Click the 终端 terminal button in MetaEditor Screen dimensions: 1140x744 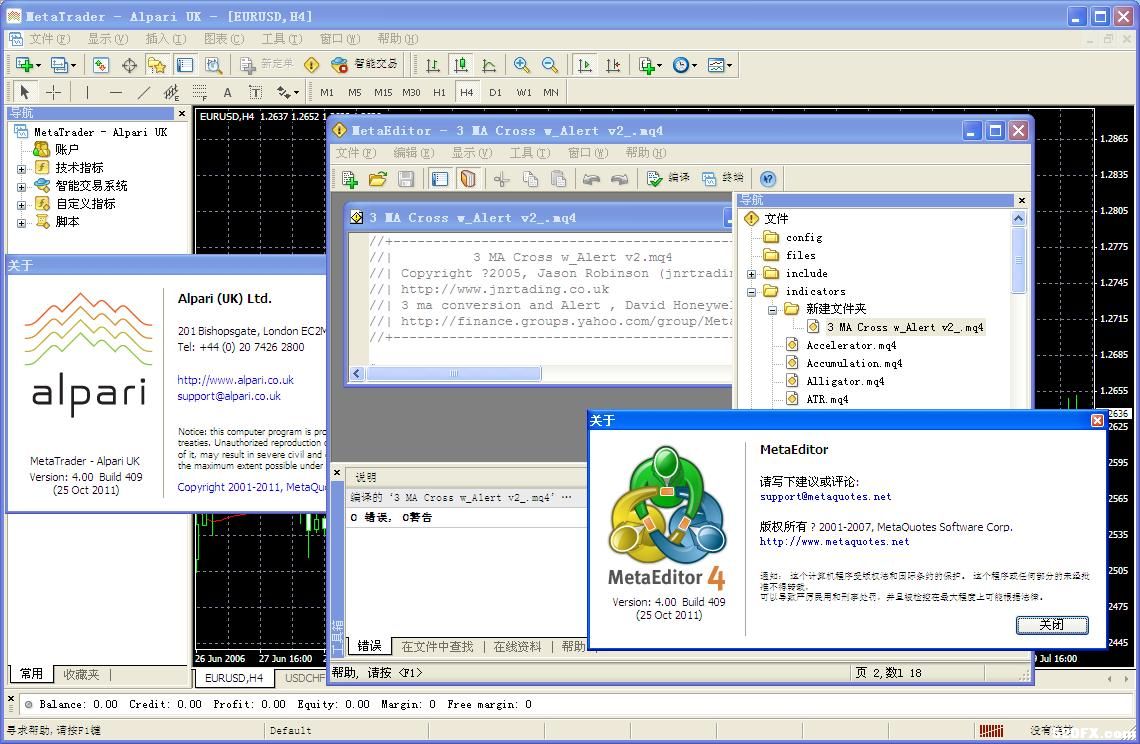point(723,178)
